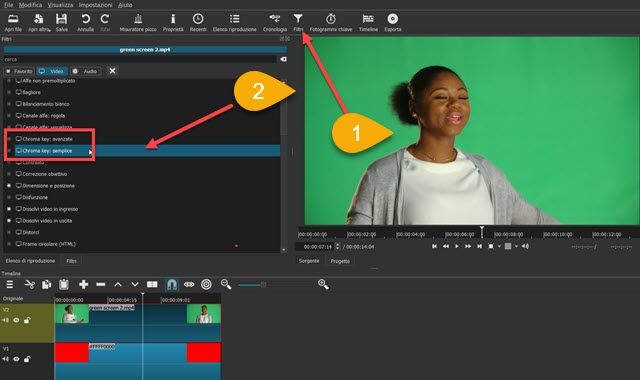Image resolution: width=640 pixels, height=380 pixels.
Task: Close the filter chooser with X
Action: point(112,71)
